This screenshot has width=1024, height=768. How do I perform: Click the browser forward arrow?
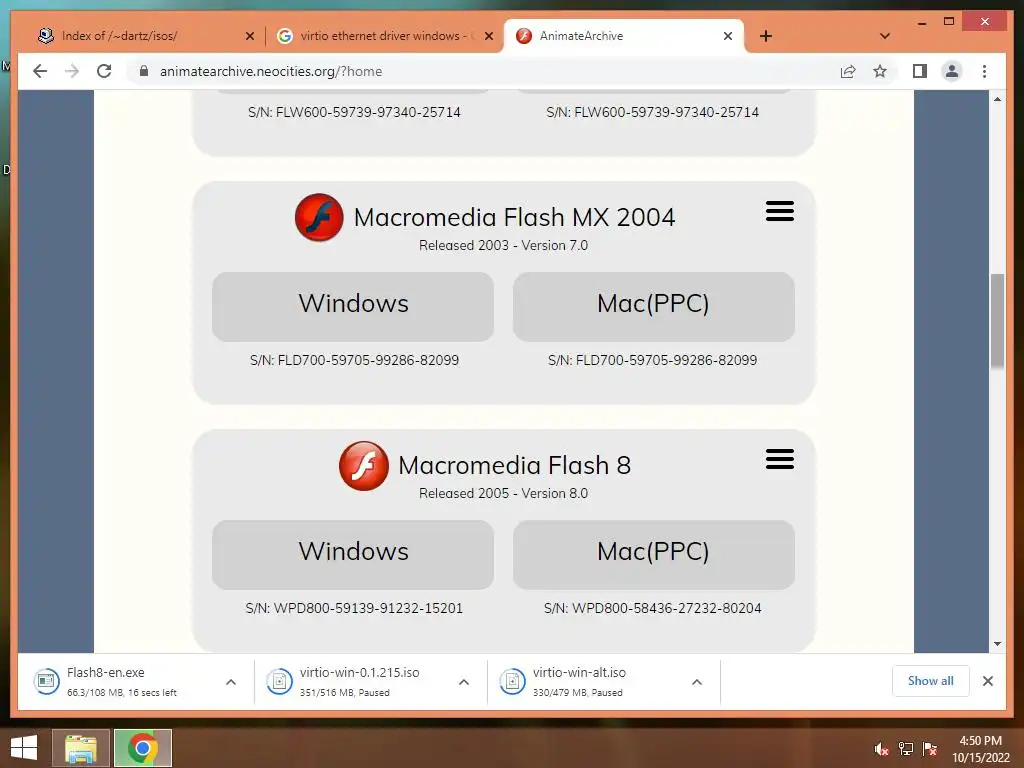(x=72, y=71)
